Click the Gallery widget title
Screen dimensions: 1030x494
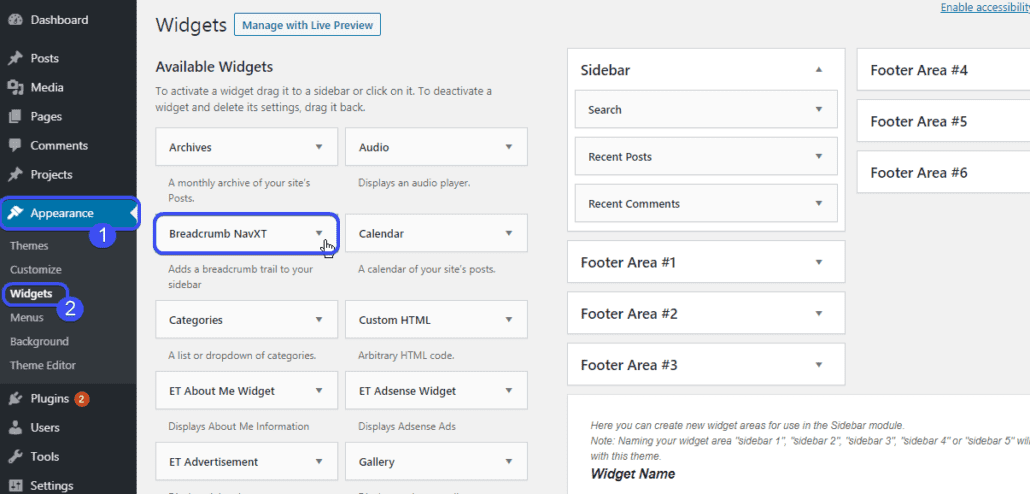click(376, 461)
